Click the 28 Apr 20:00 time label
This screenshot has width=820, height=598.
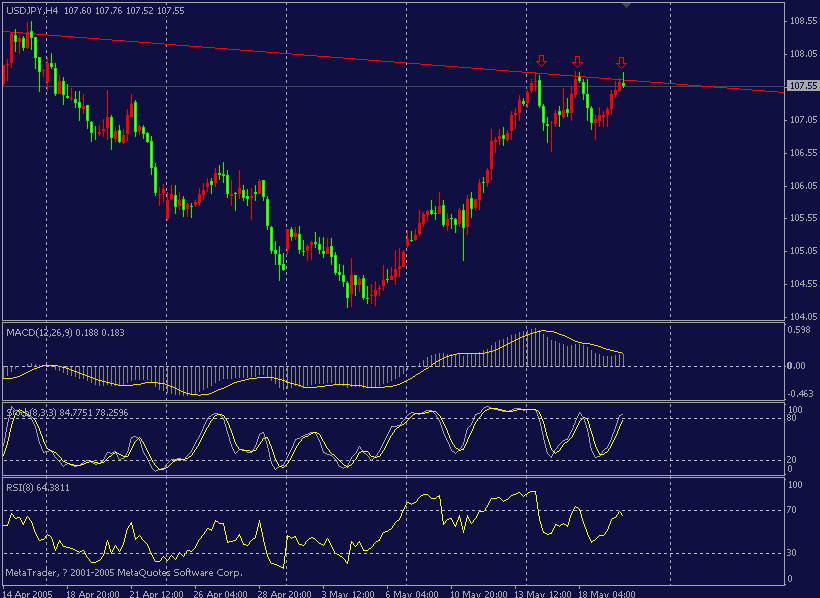[x=284, y=594]
